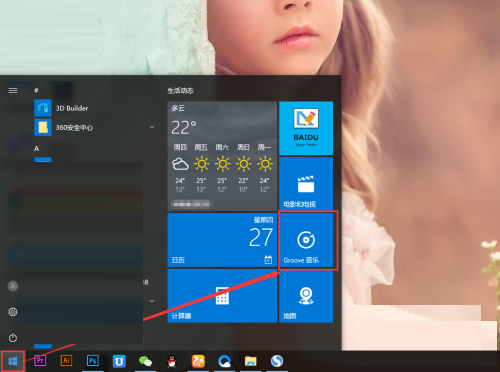The image size is (500, 372).
Task: Open the weather tile showing 22°
Action: (x=222, y=156)
